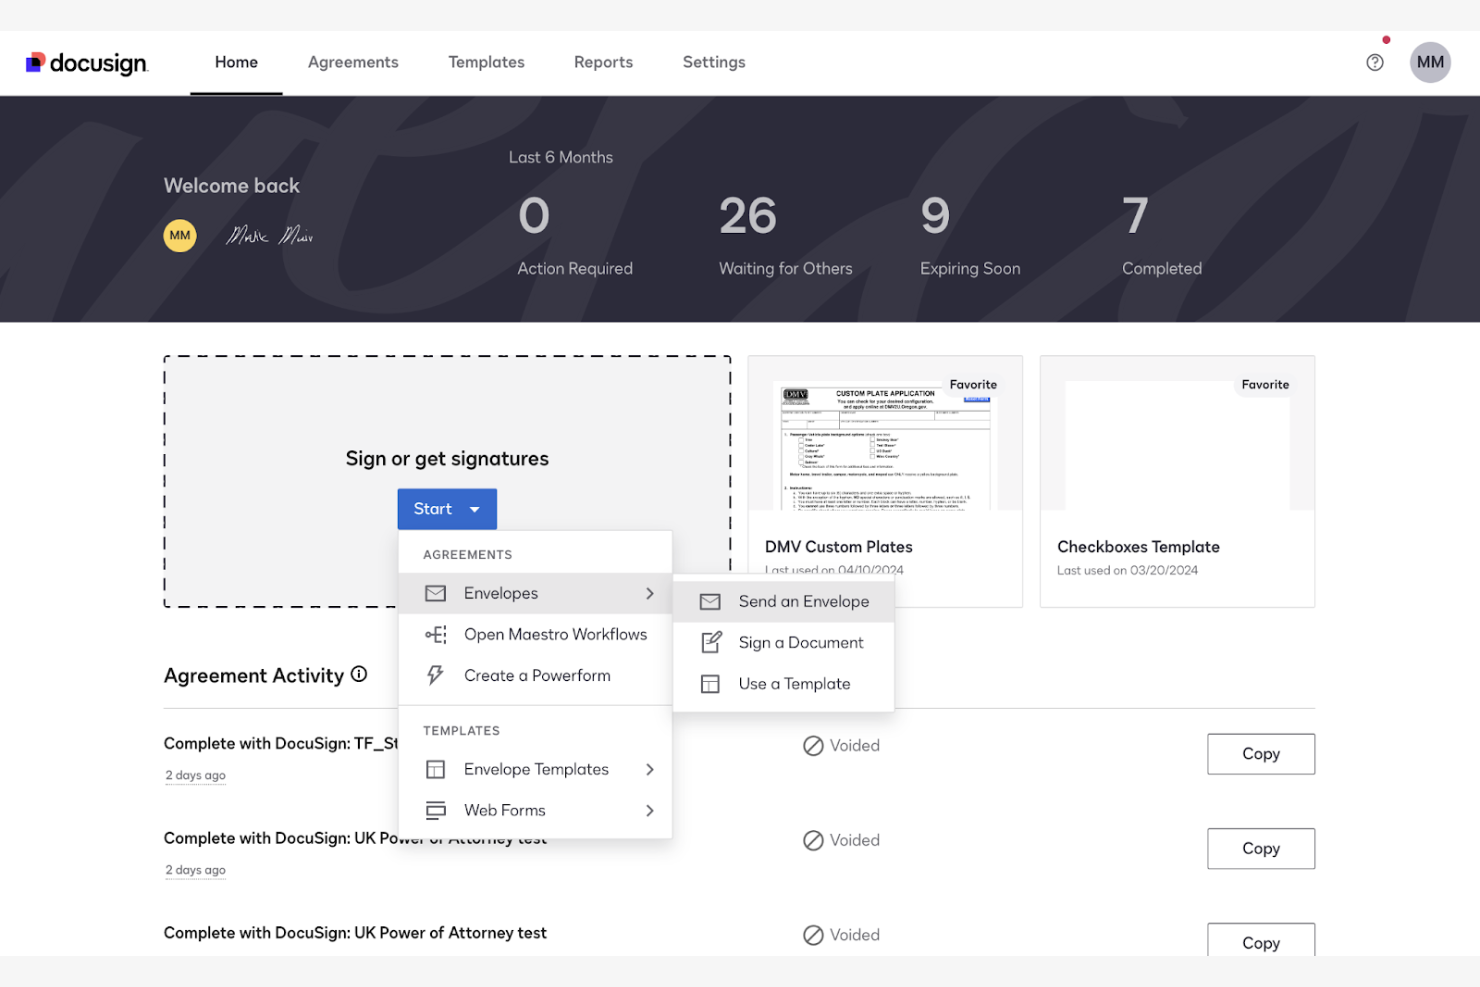Open the last UK Power of Attorney test agreement

click(x=355, y=933)
